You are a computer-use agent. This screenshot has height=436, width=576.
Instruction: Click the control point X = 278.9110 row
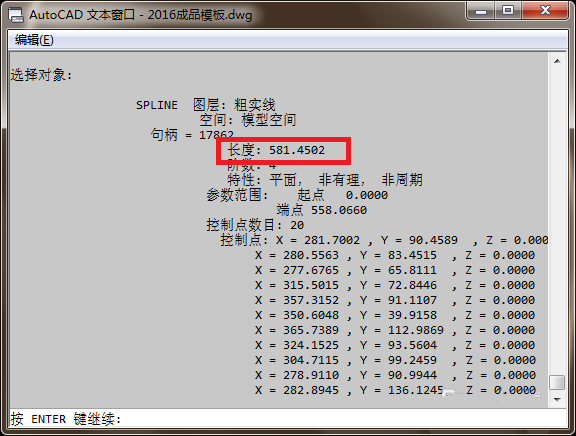point(395,375)
